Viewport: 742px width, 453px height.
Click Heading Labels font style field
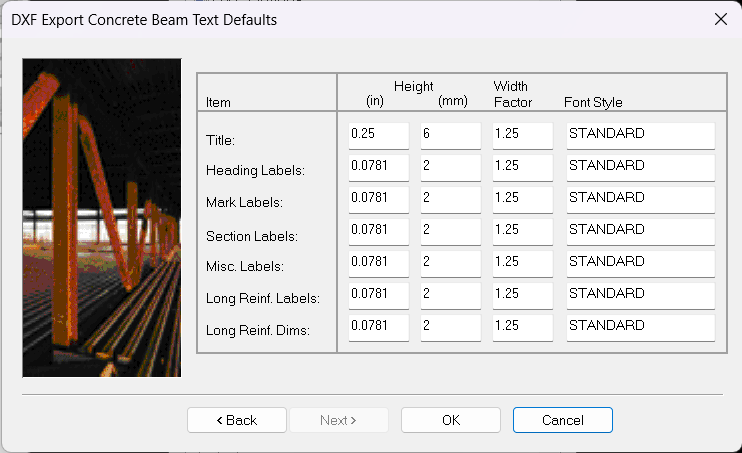point(640,166)
